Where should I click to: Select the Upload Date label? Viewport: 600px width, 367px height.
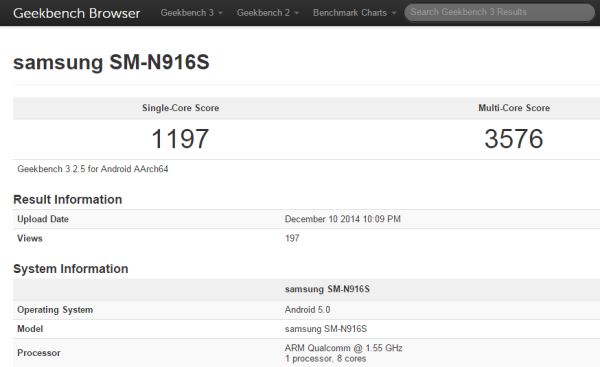43,219
